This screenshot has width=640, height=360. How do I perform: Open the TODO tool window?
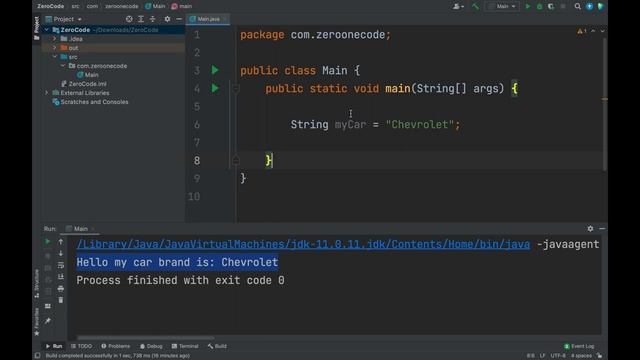(81, 346)
